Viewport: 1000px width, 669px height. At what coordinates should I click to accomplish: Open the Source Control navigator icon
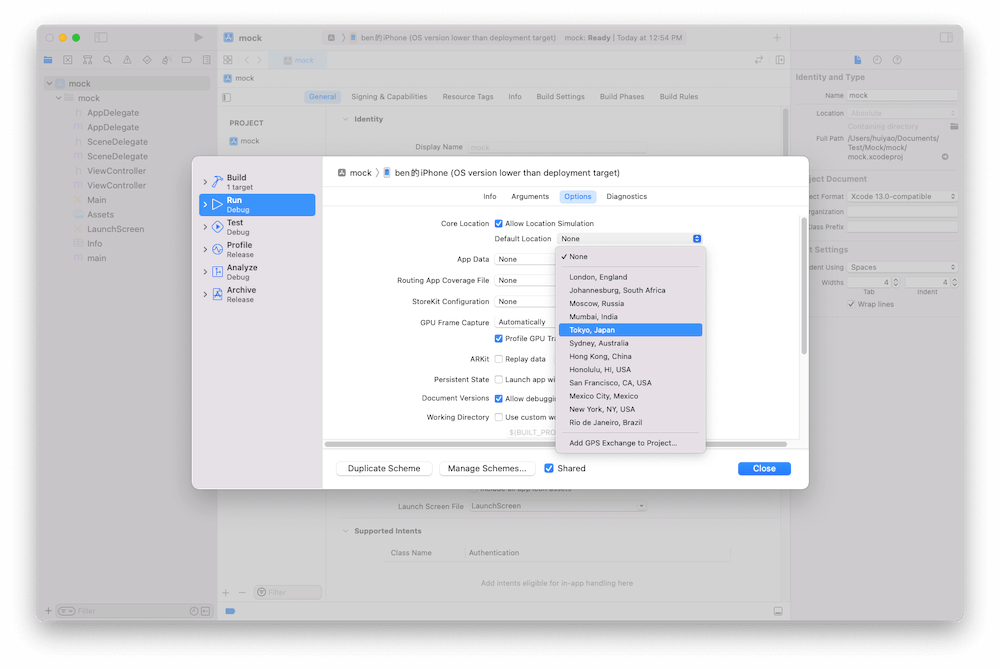pyautogui.click(x=68, y=60)
